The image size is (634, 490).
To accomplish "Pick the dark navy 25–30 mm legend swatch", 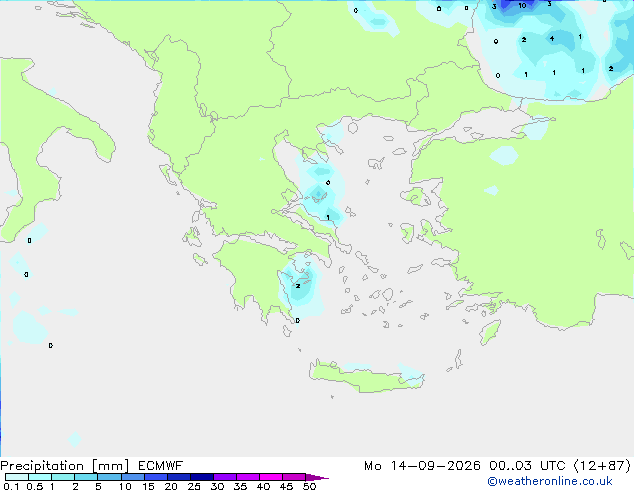I will (x=202, y=477).
